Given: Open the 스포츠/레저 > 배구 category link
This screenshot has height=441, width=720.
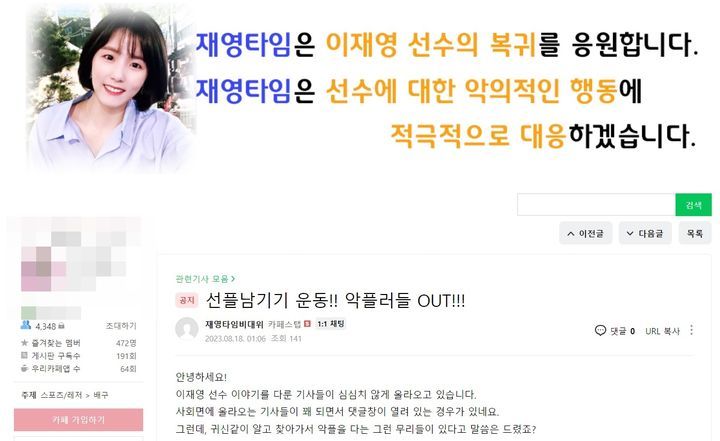Looking at the screenshot, I should [x=74, y=395].
